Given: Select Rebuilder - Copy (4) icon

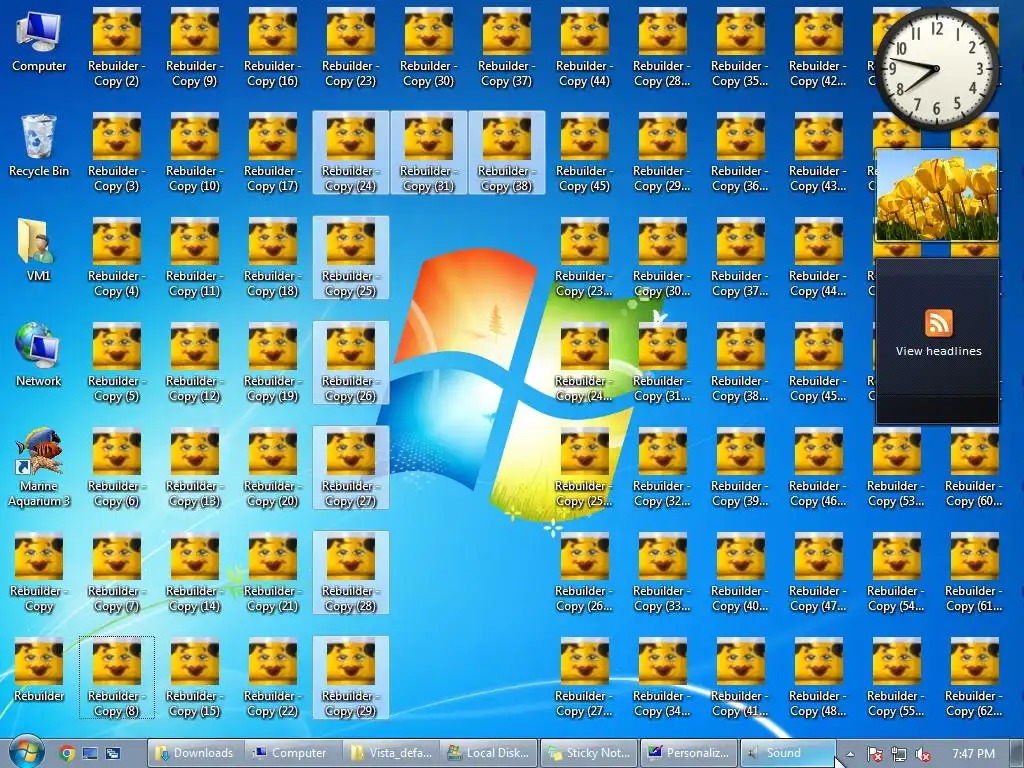Looking at the screenshot, I should 116,258.
